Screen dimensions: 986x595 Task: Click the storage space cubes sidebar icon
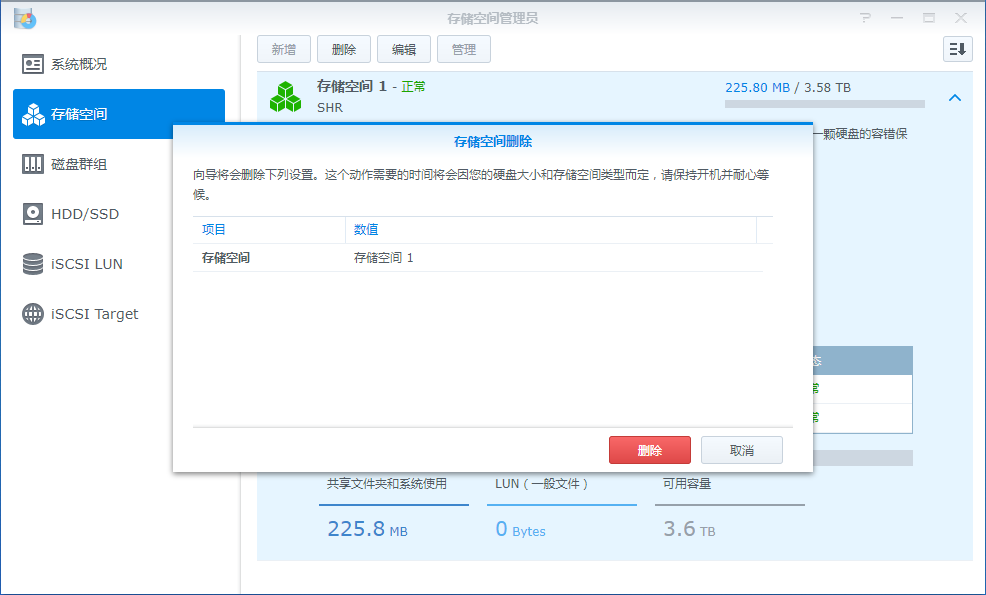click(33, 114)
